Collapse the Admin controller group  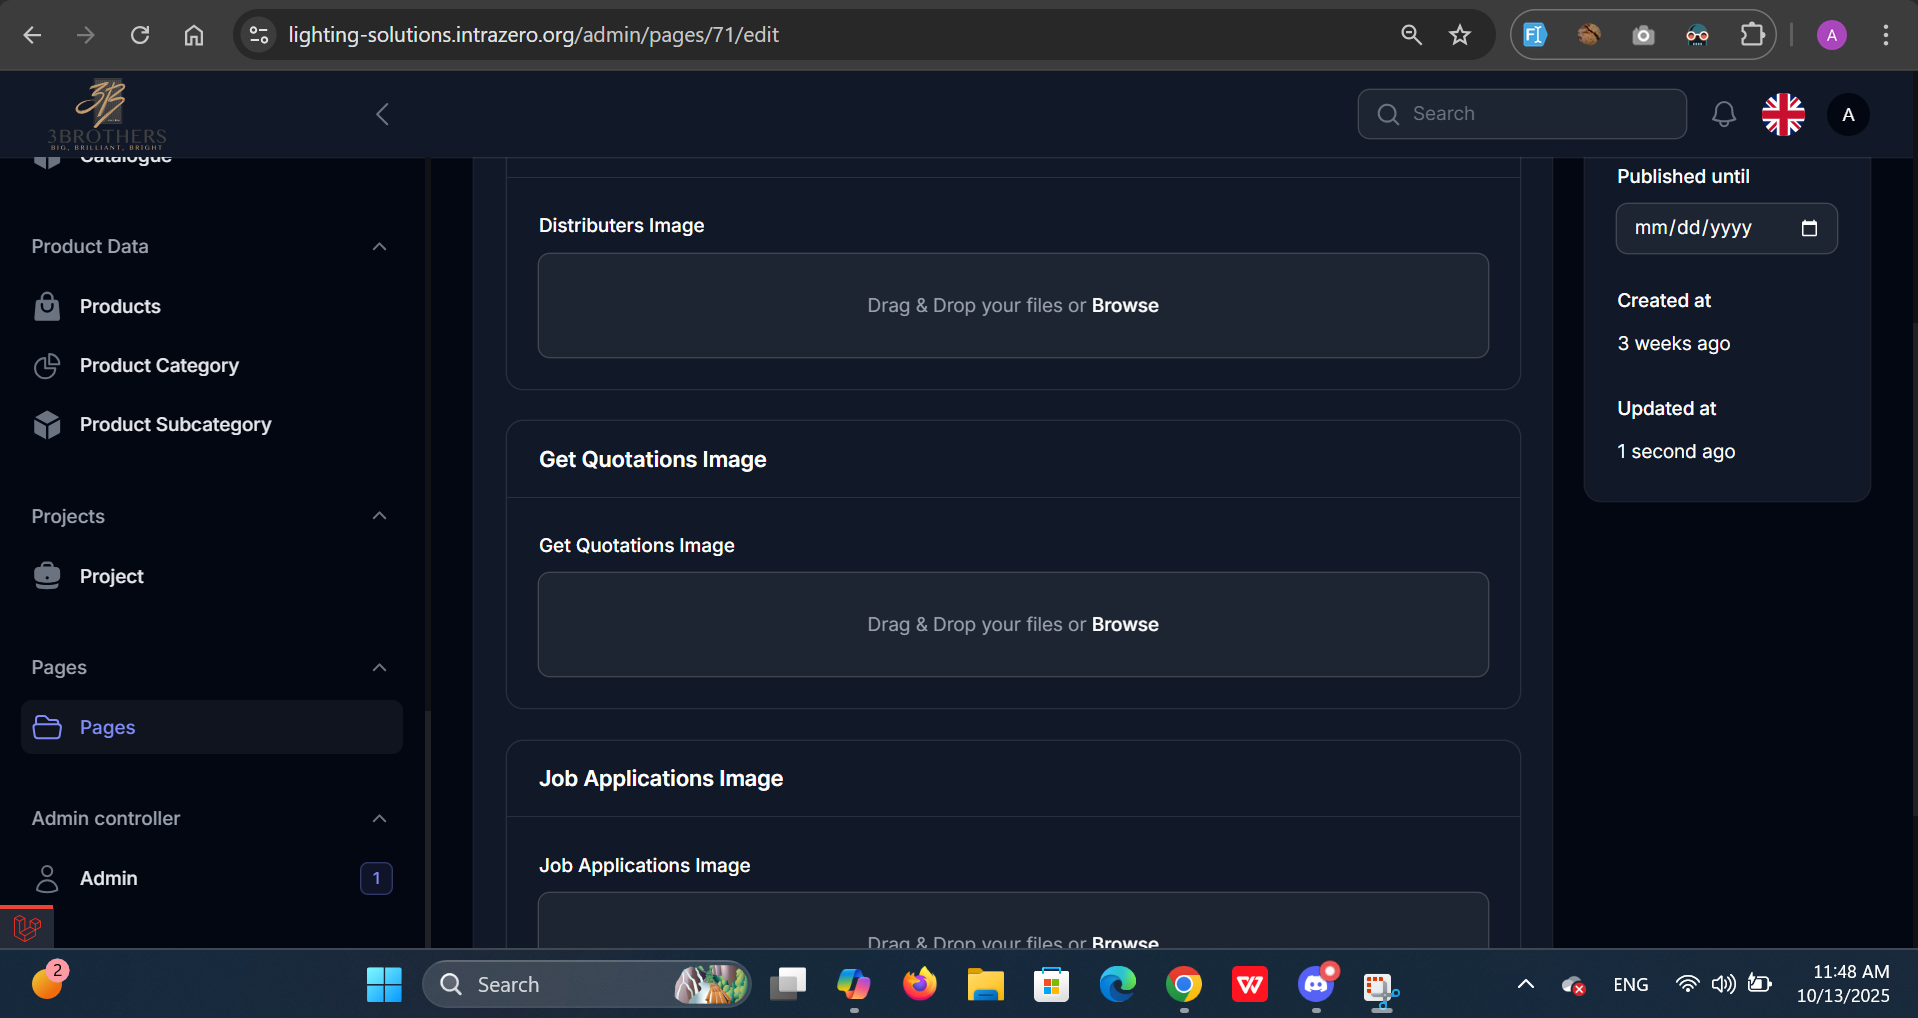pos(379,819)
